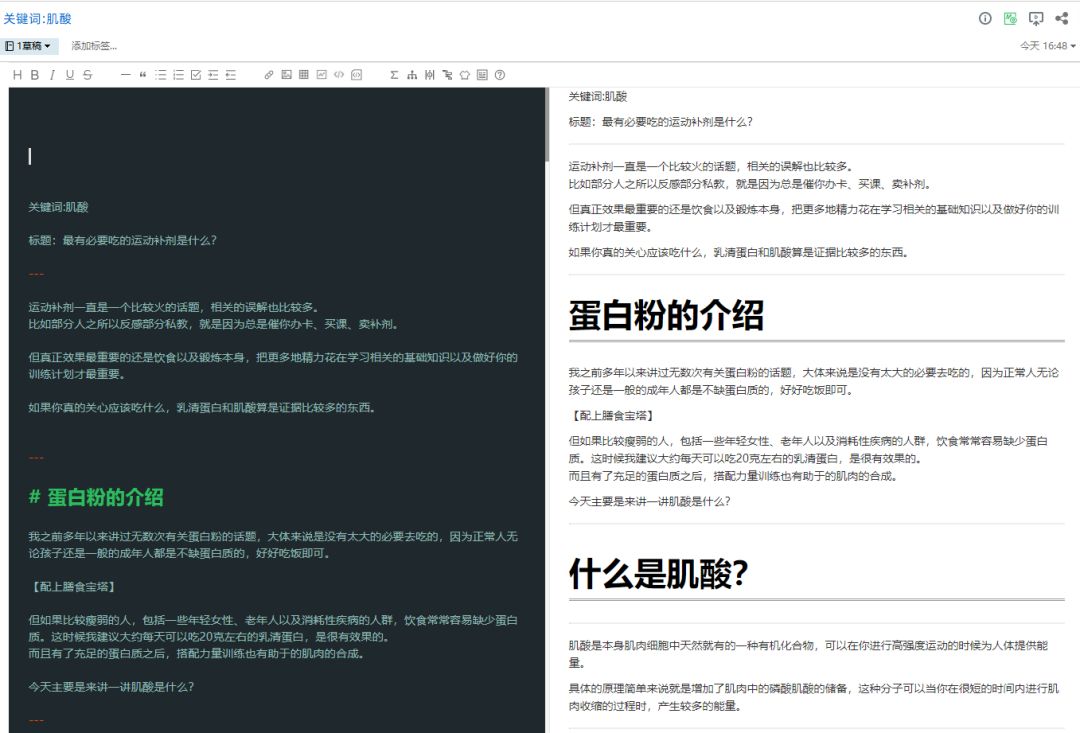
Task: Insert a hyperlink using the link icon
Action: (x=269, y=75)
